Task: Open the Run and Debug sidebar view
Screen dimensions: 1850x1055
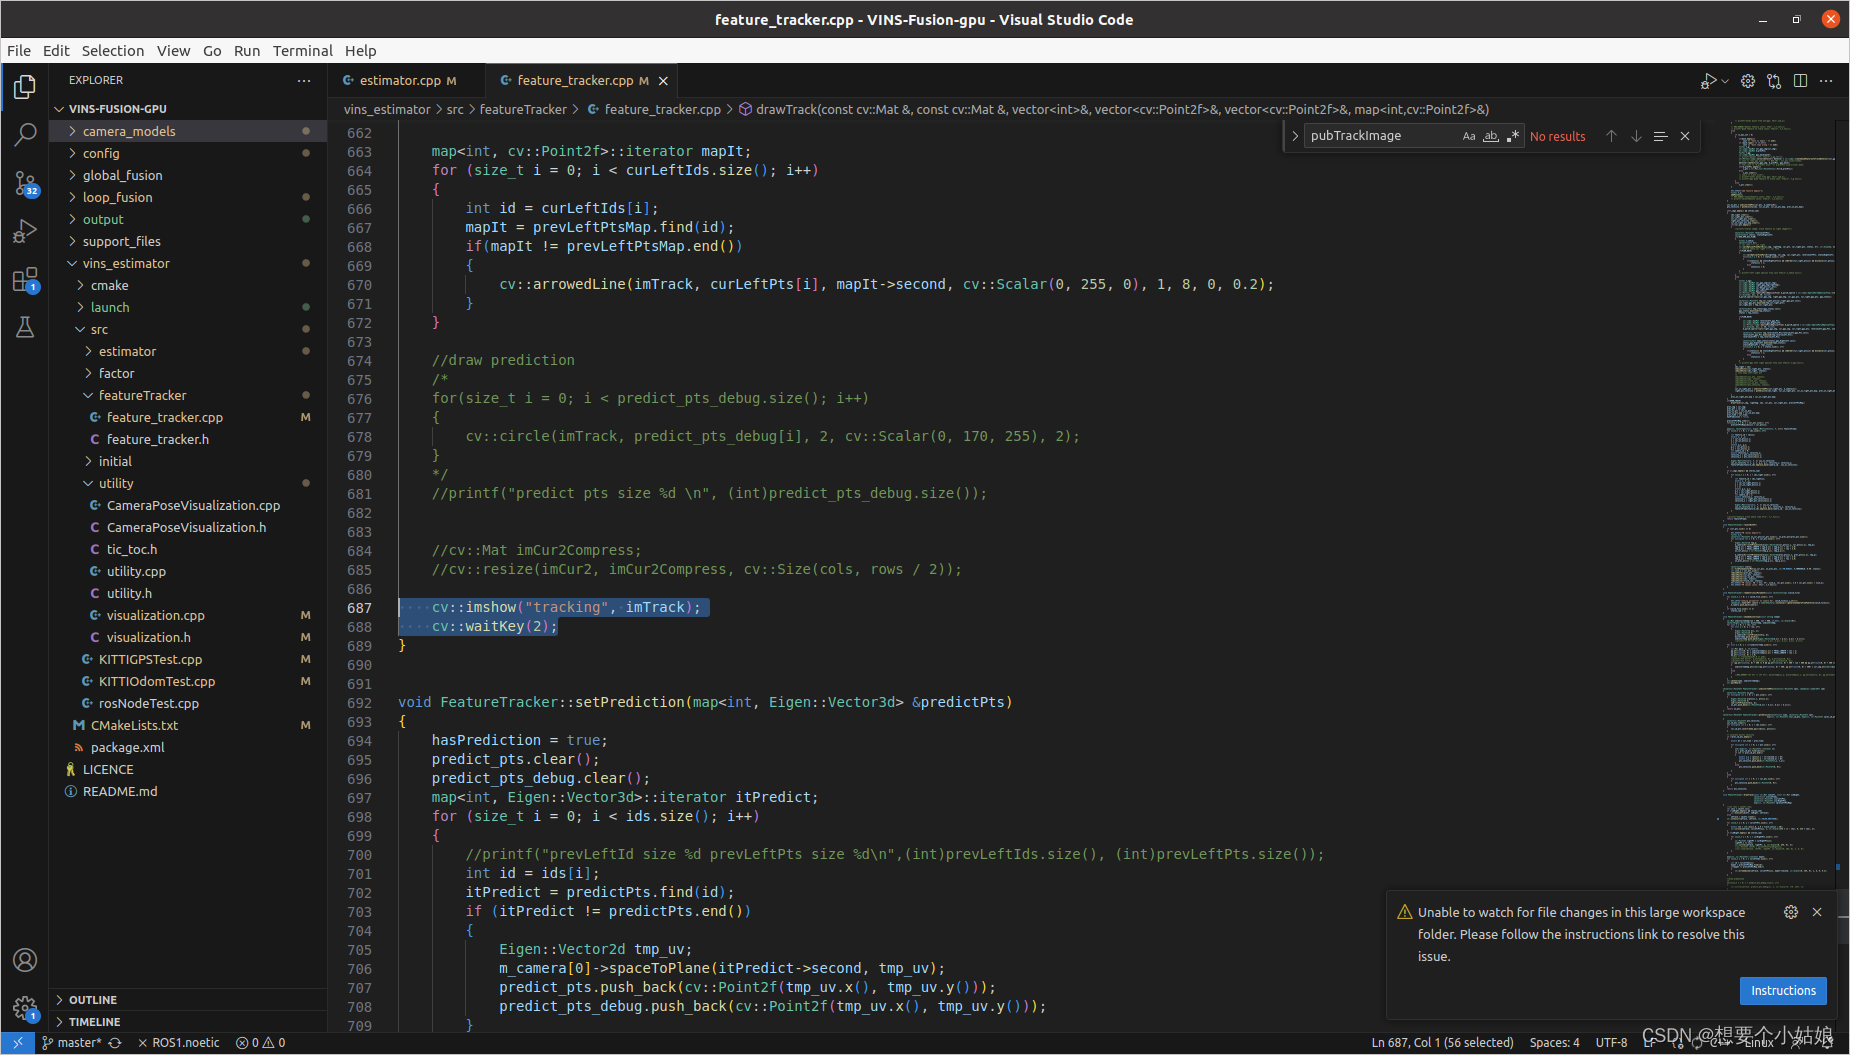Action: click(x=25, y=231)
